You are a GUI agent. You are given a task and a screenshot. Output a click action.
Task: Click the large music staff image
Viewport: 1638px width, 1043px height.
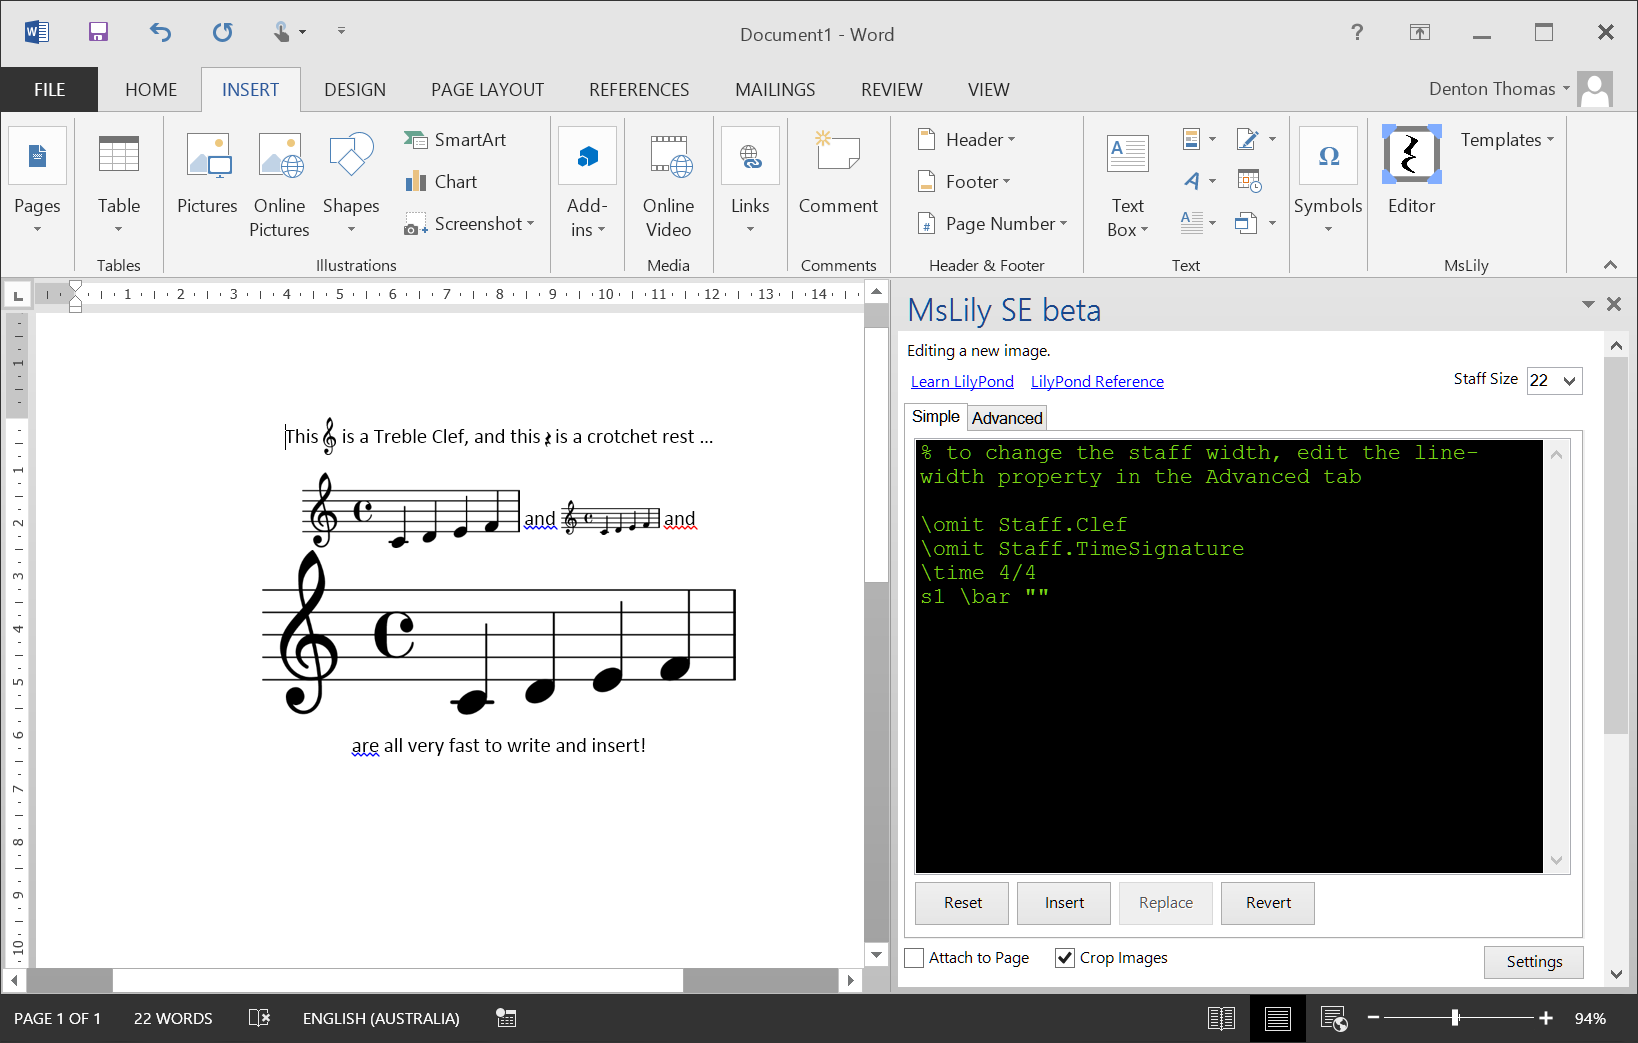point(499,633)
